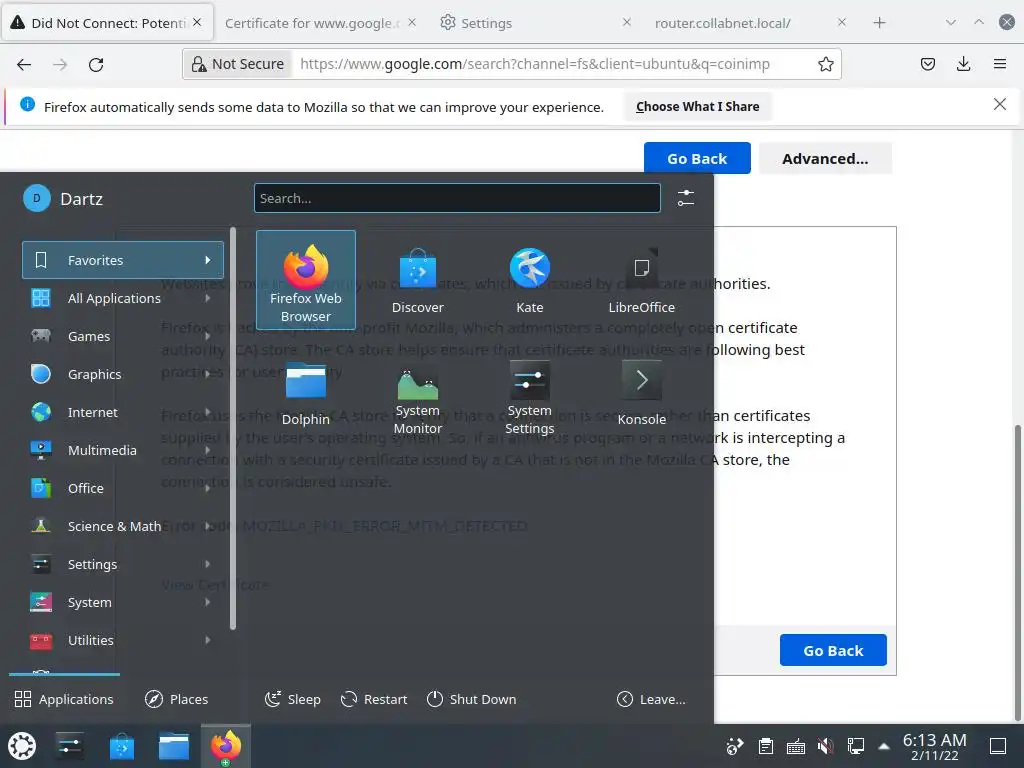Click the updates tray icon
The image size is (1024, 768).
click(x=735, y=746)
